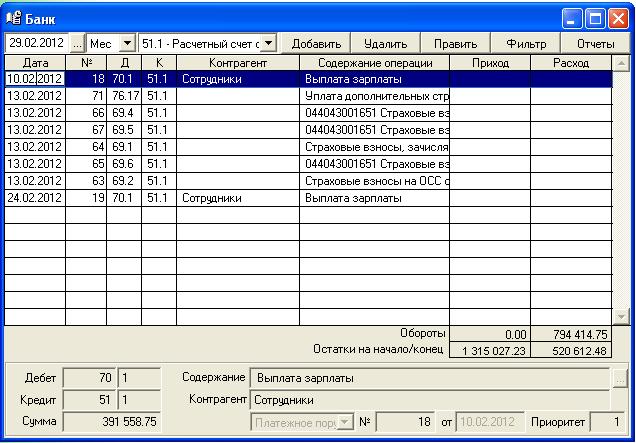This screenshot has width=636, height=443.
Task: Click the Расход column header
Action: 571,63
